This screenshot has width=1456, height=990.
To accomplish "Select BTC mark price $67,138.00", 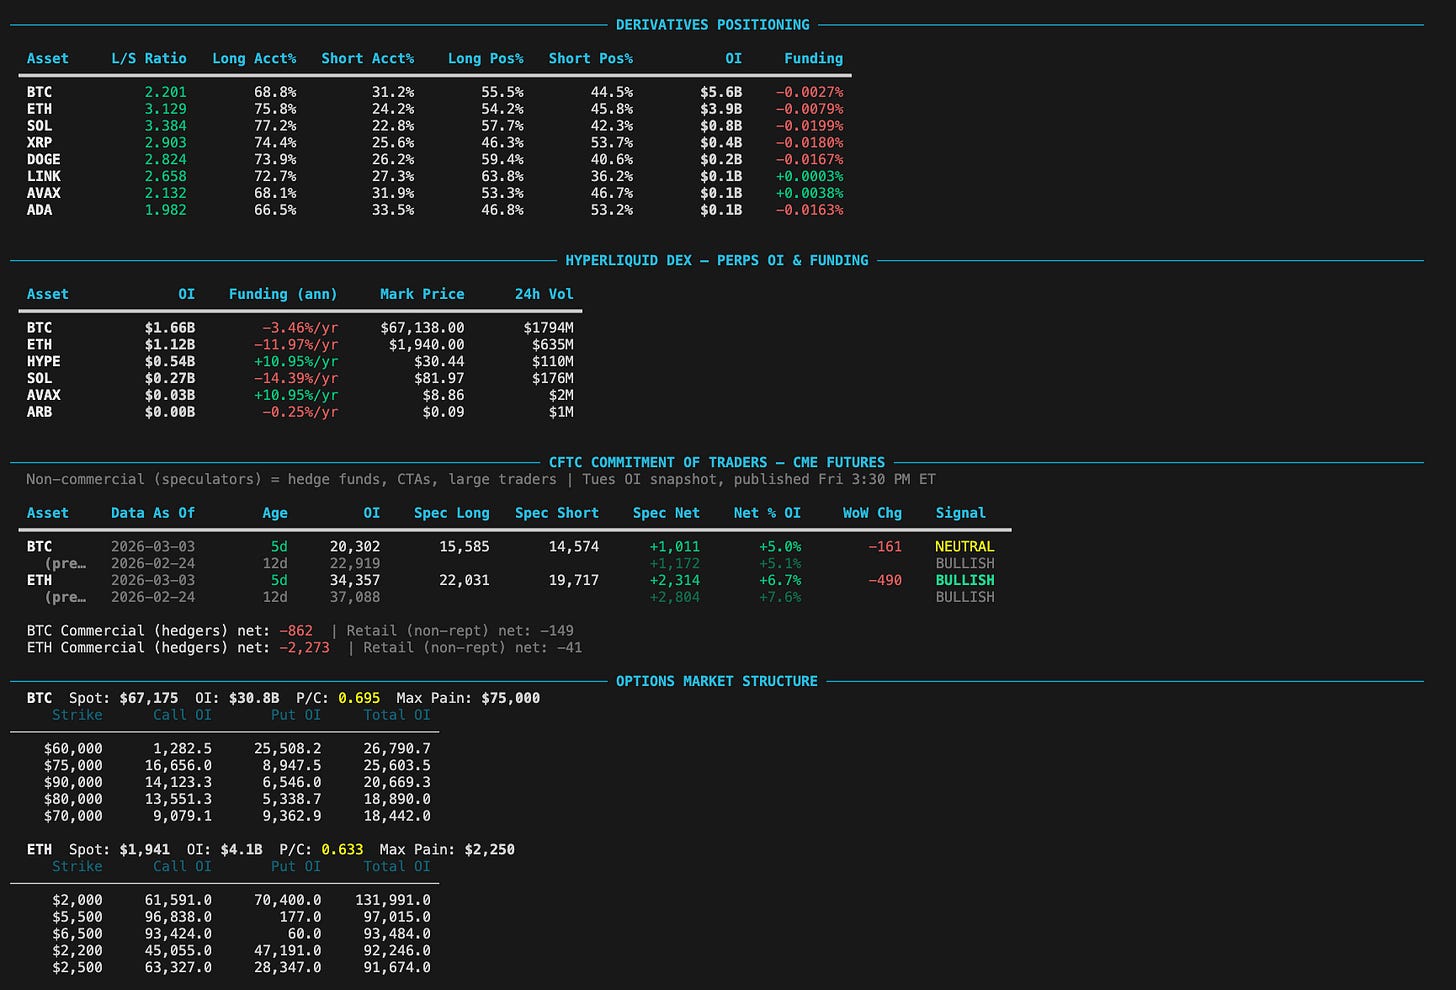I will [422, 328].
